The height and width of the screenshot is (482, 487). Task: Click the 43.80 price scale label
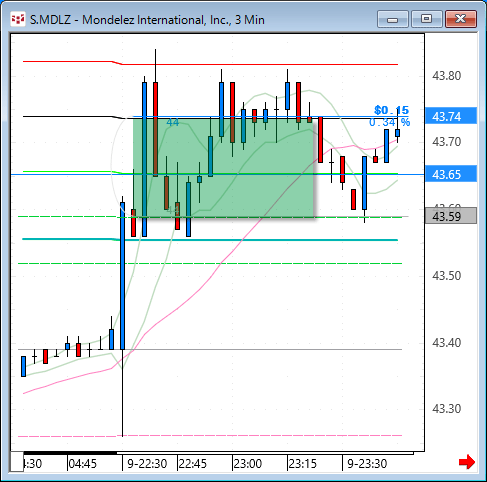(x=447, y=76)
